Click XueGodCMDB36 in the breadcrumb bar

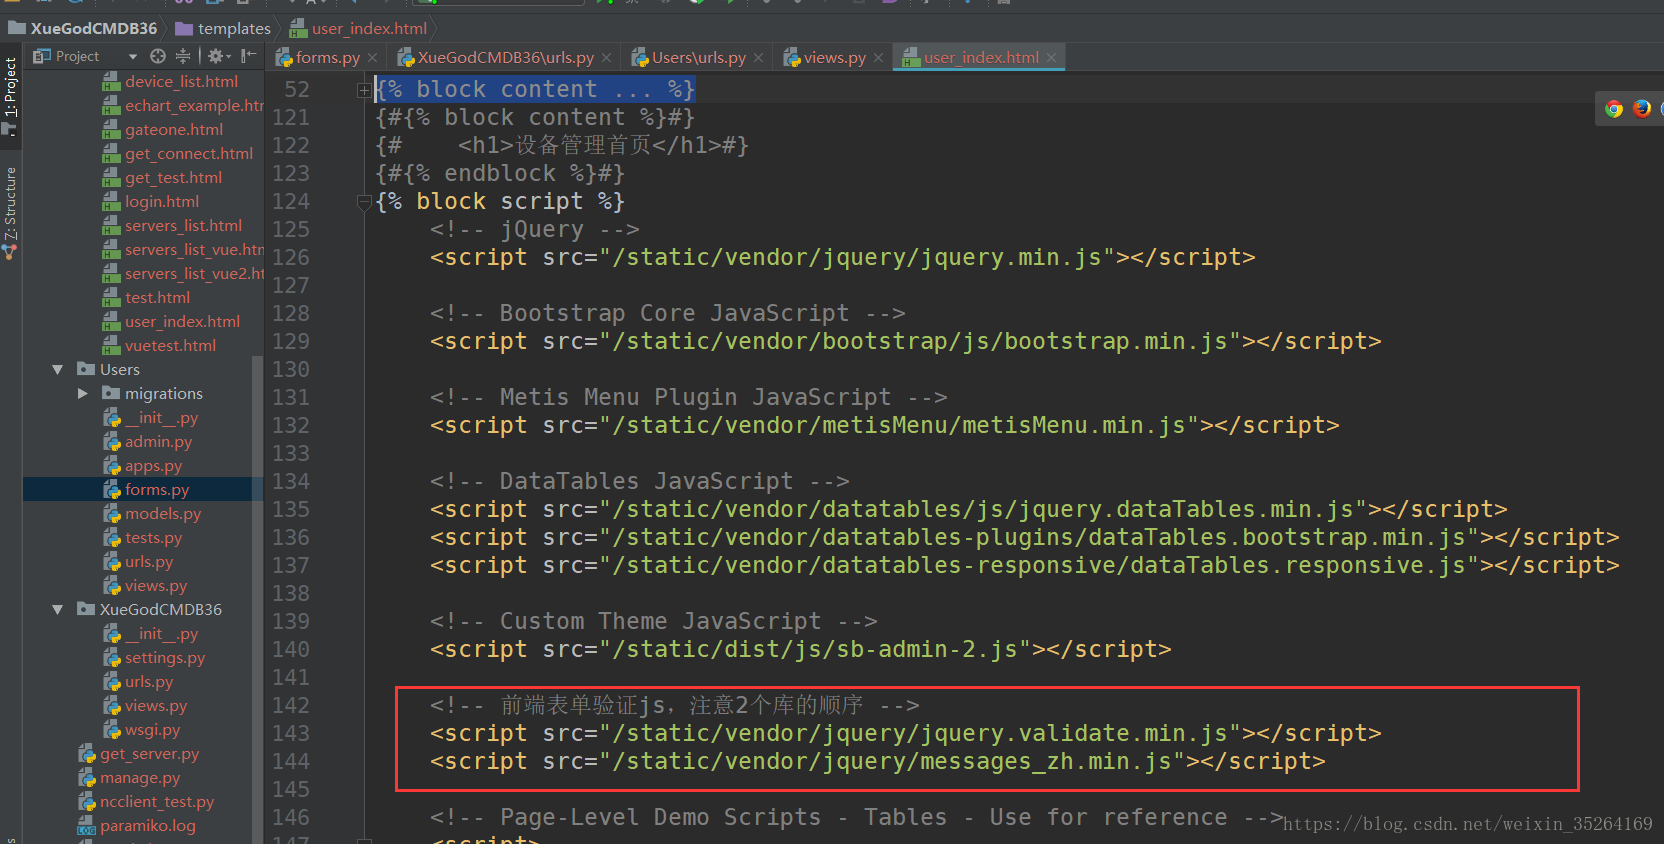(x=83, y=28)
